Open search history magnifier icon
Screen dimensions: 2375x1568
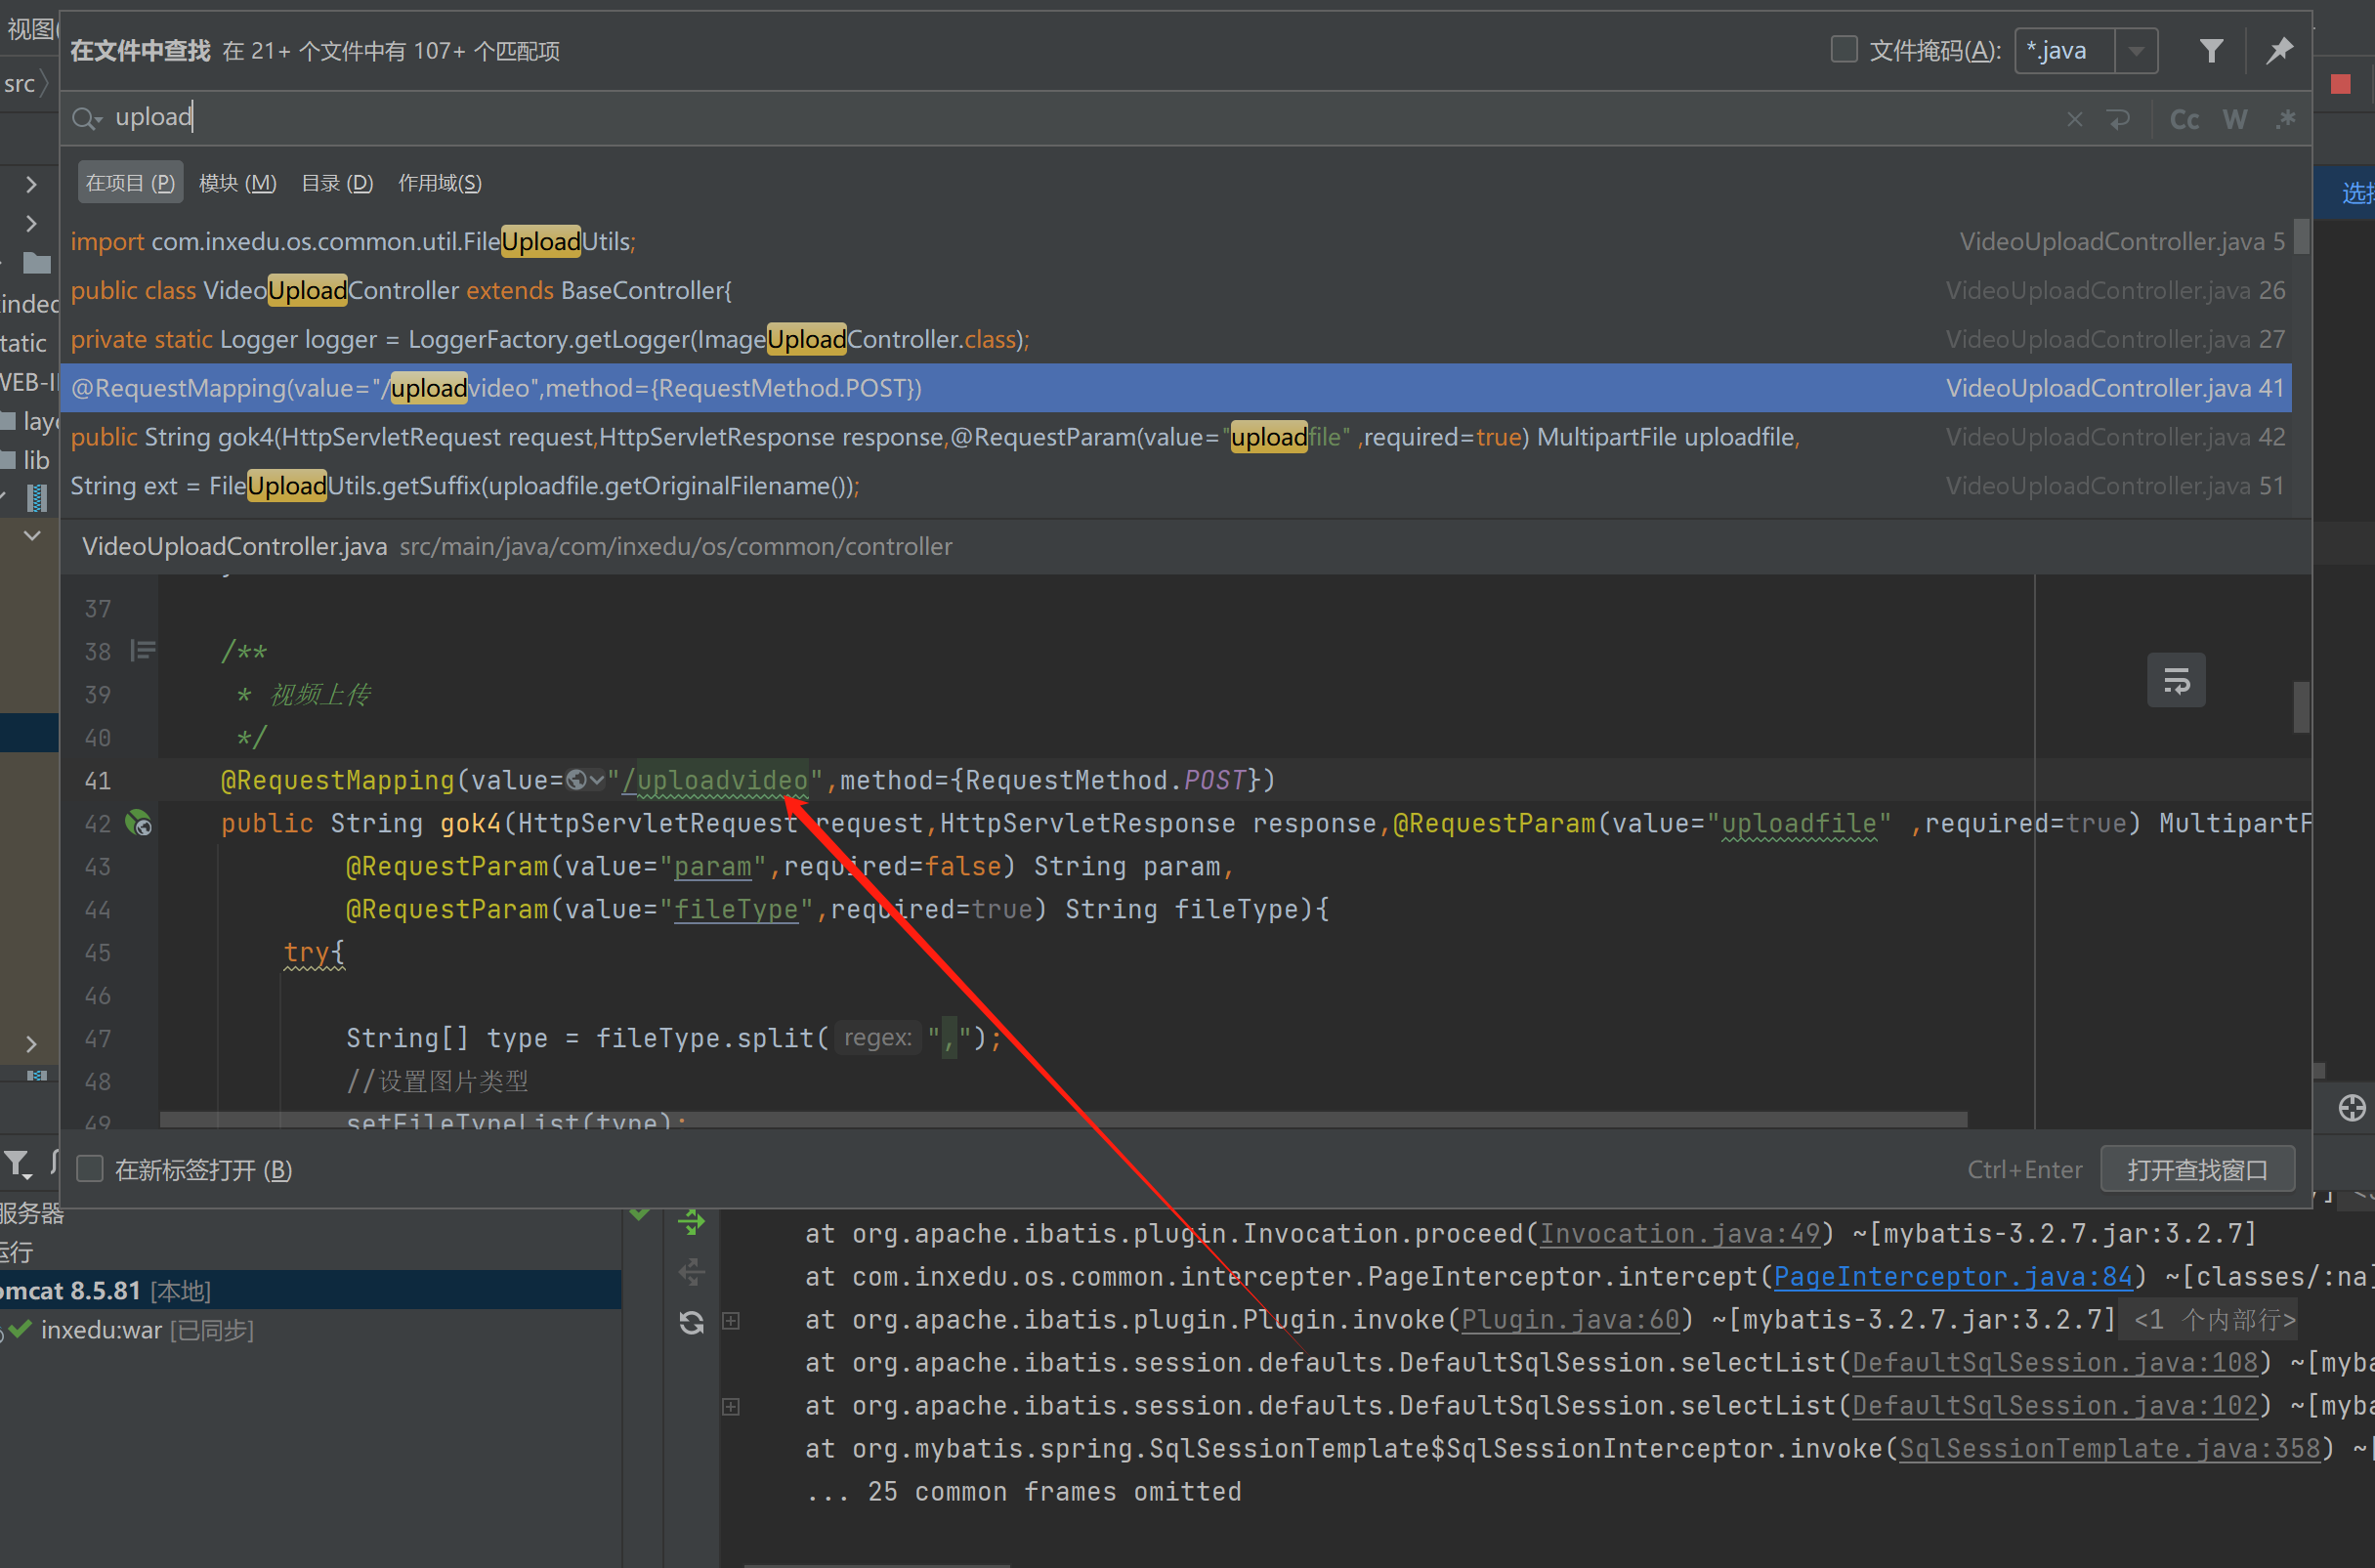[87, 119]
